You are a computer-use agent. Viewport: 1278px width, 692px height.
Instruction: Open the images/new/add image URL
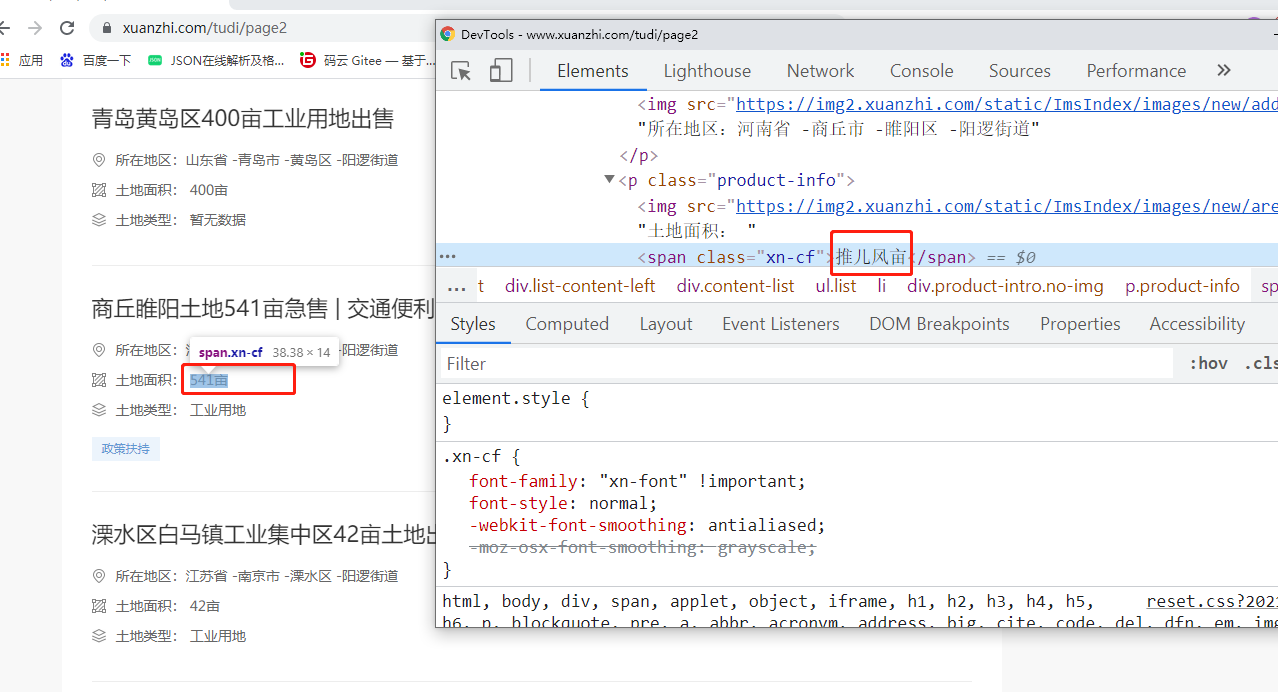[x=1007, y=104]
